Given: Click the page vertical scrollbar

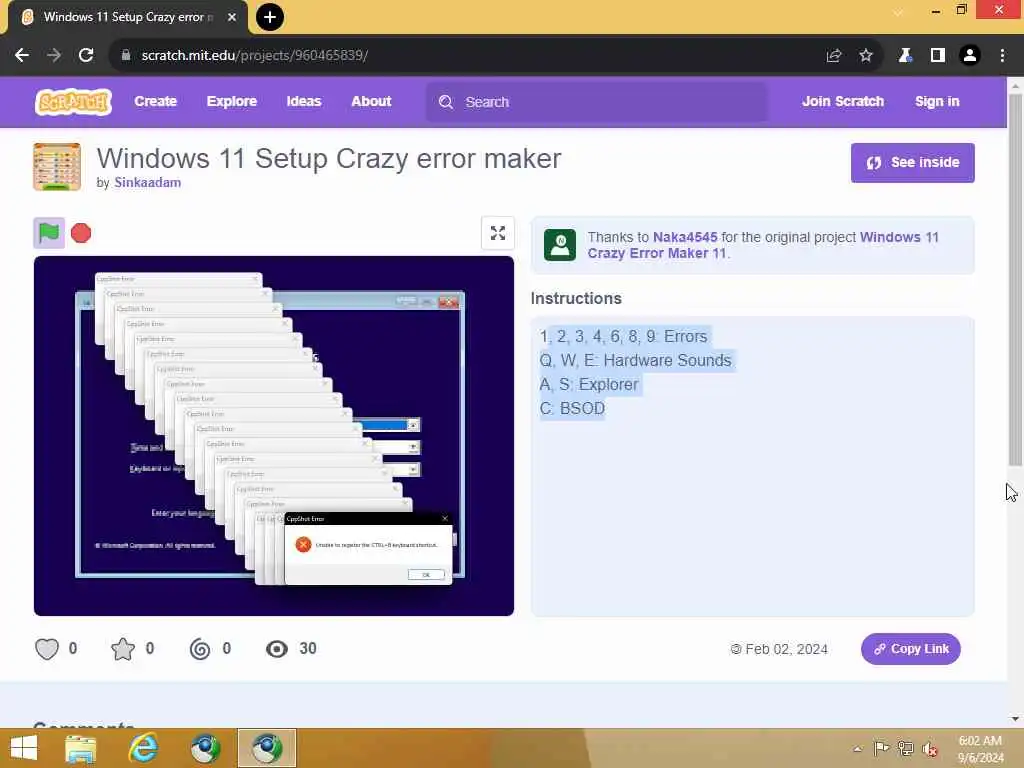Looking at the screenshot, I should point(1015,280).
